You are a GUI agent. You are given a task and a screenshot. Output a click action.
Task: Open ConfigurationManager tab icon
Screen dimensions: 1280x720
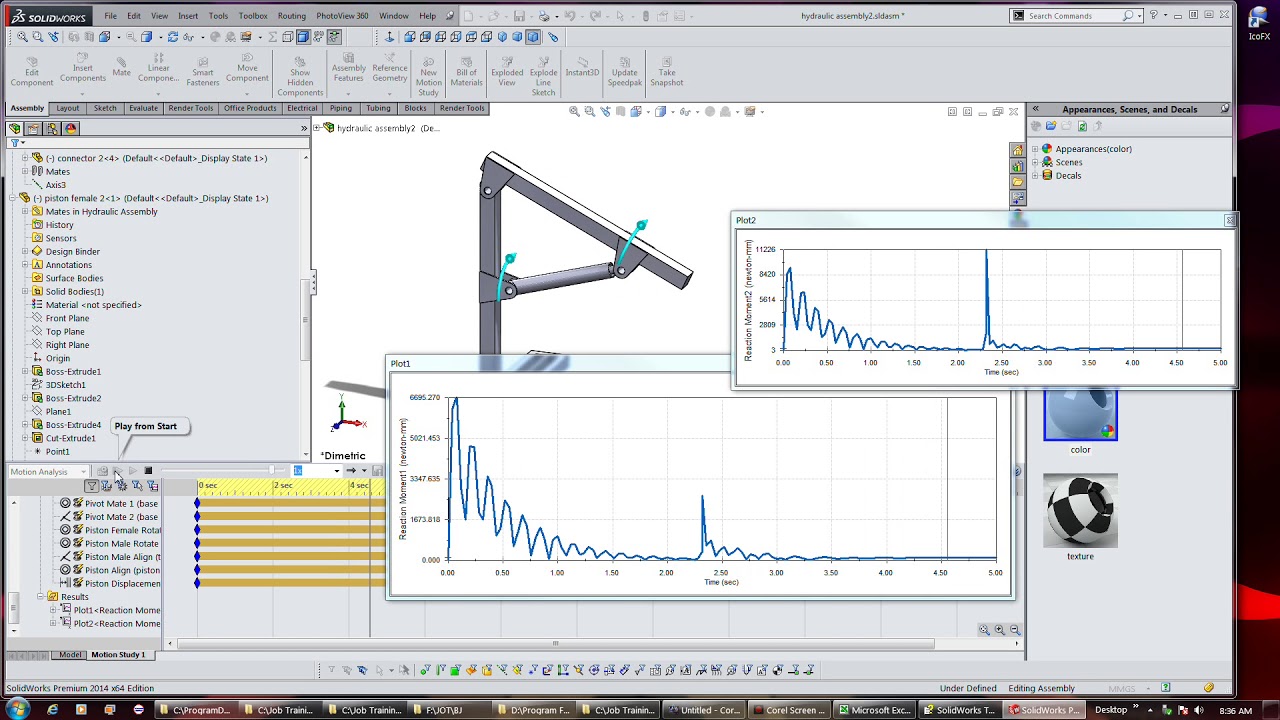52,128
